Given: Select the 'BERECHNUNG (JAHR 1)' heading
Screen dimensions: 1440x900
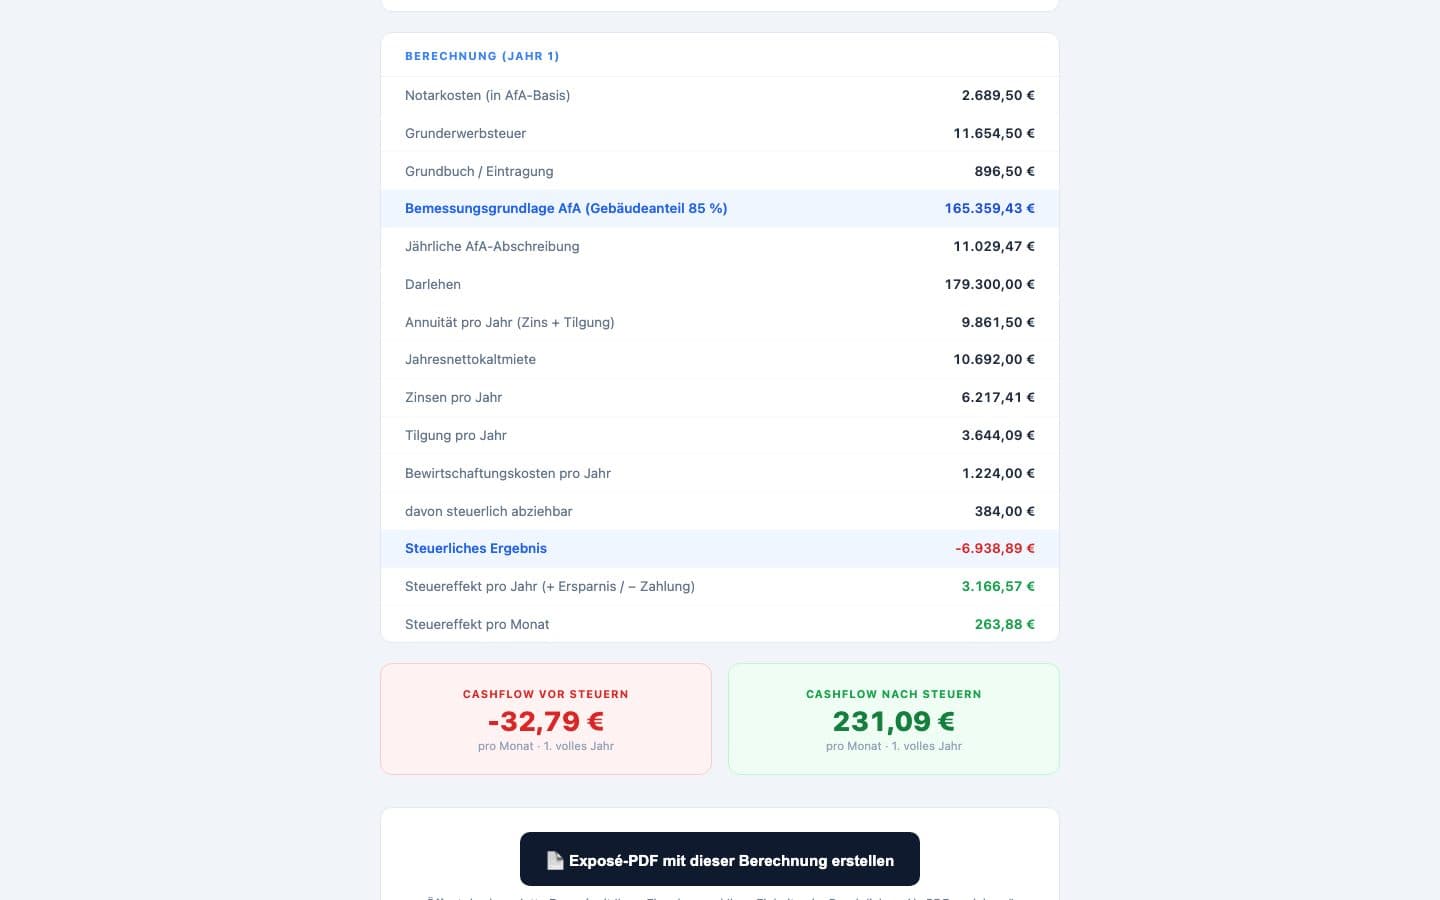Looking at the screenshot, I should pos(482,56).
